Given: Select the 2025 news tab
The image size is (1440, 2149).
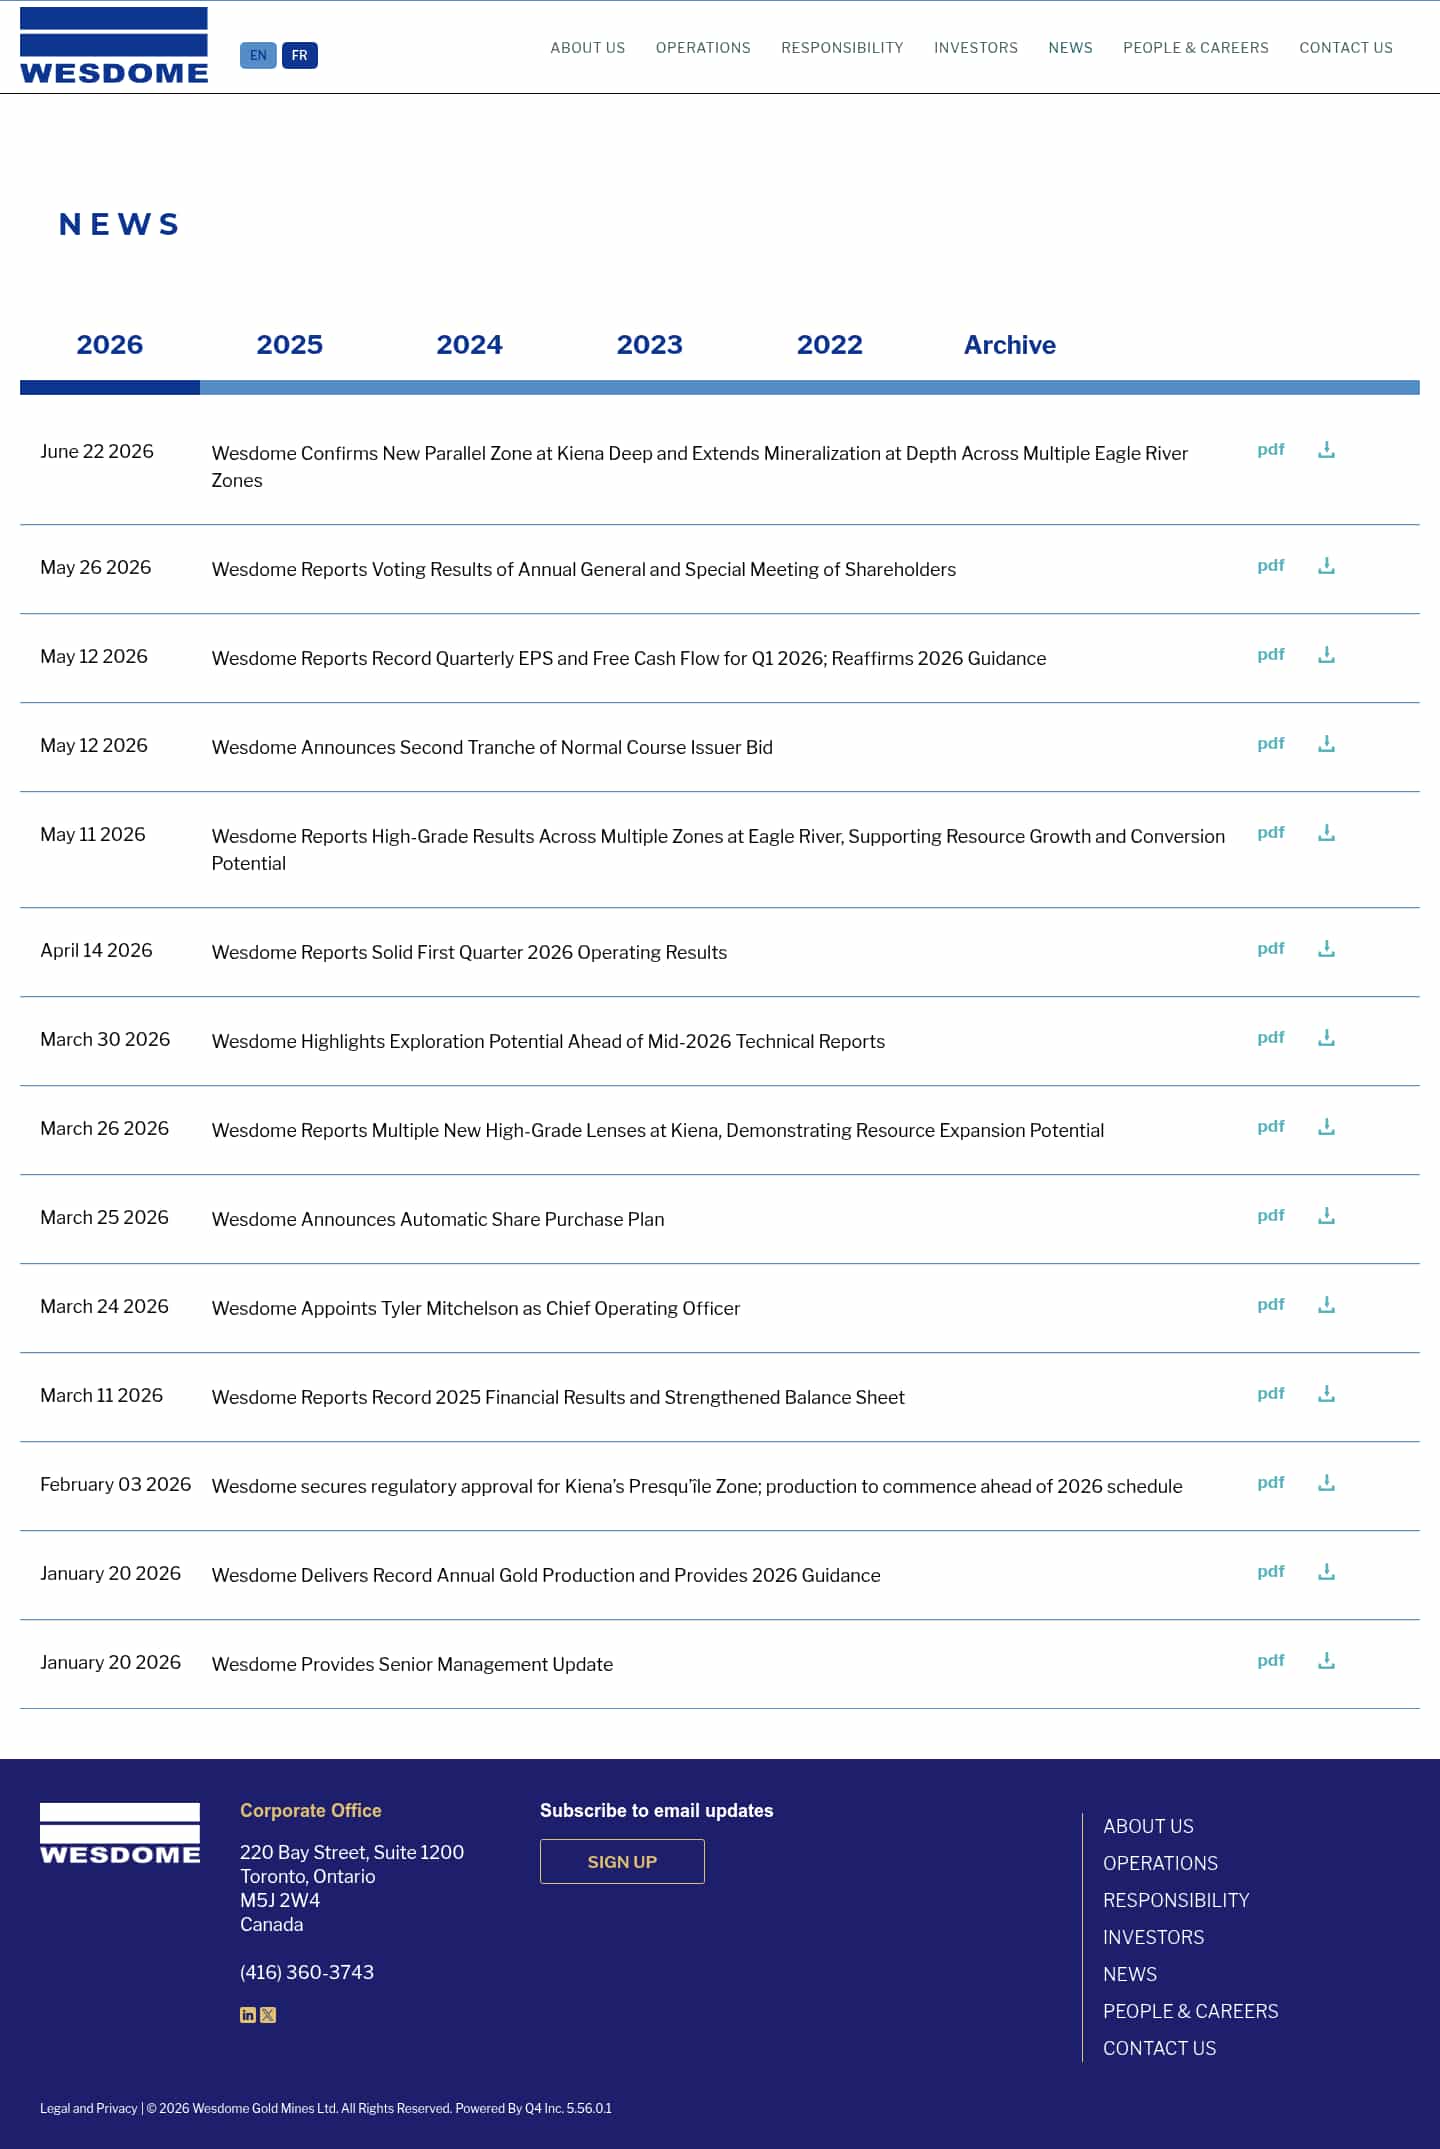Looking at the screenshot, I should tap(290, 345).
